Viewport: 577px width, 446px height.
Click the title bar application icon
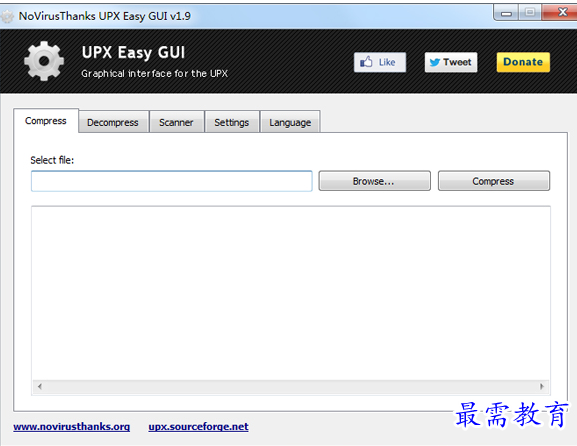(x=7, y=16)
